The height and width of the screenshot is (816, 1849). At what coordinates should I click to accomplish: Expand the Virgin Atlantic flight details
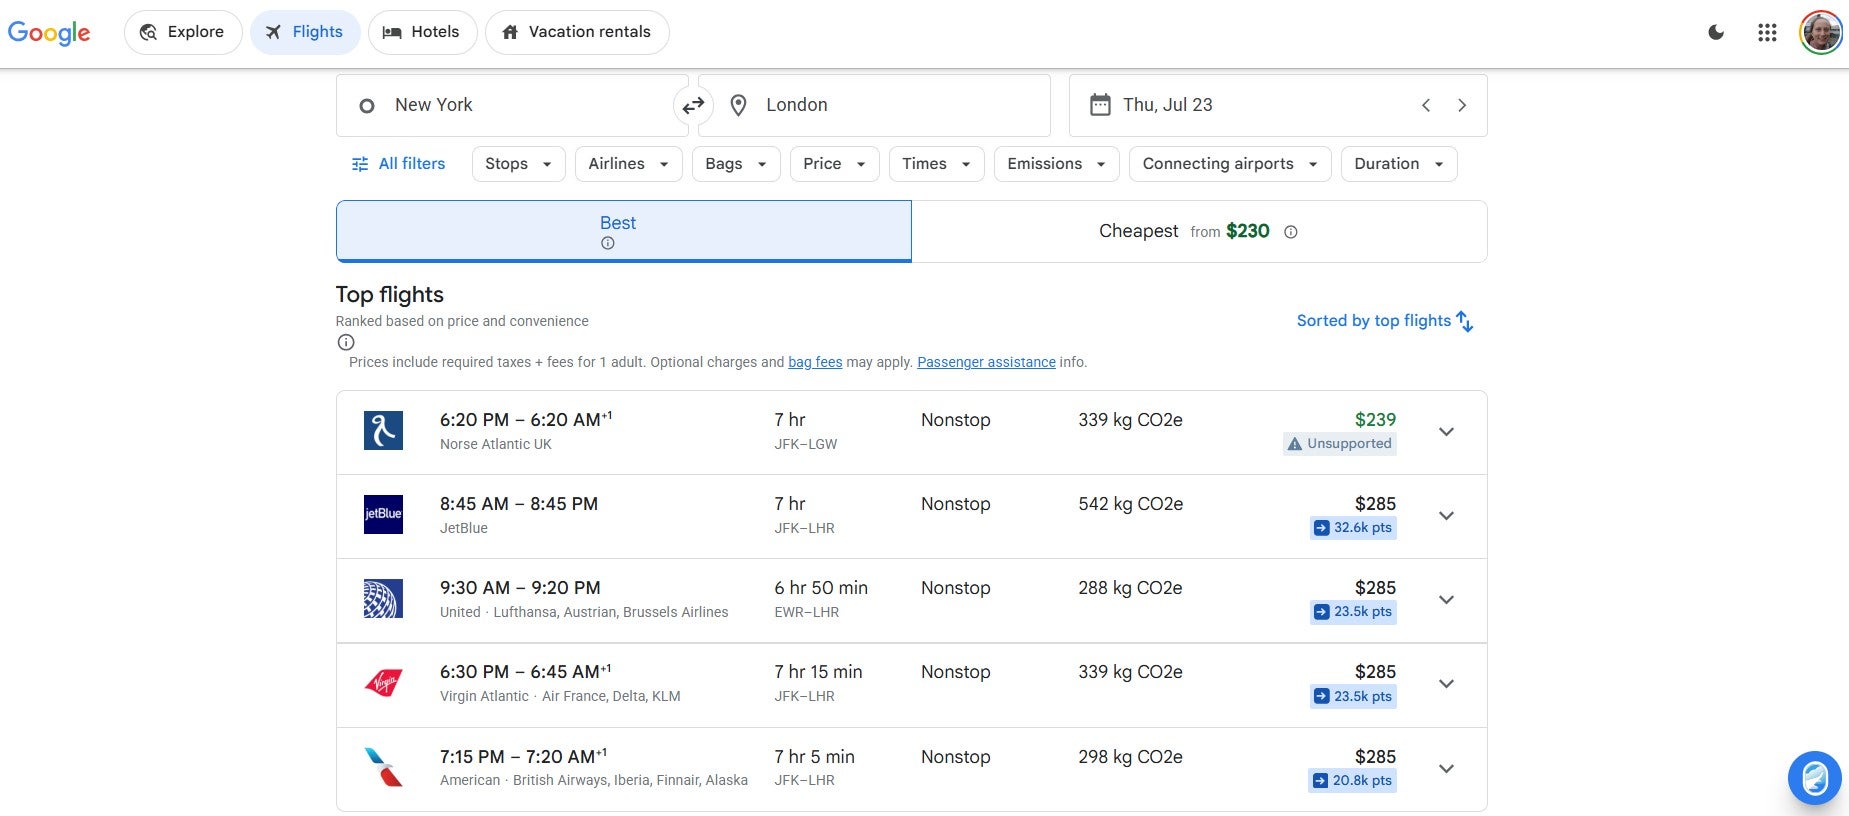tap(1446, 684)
